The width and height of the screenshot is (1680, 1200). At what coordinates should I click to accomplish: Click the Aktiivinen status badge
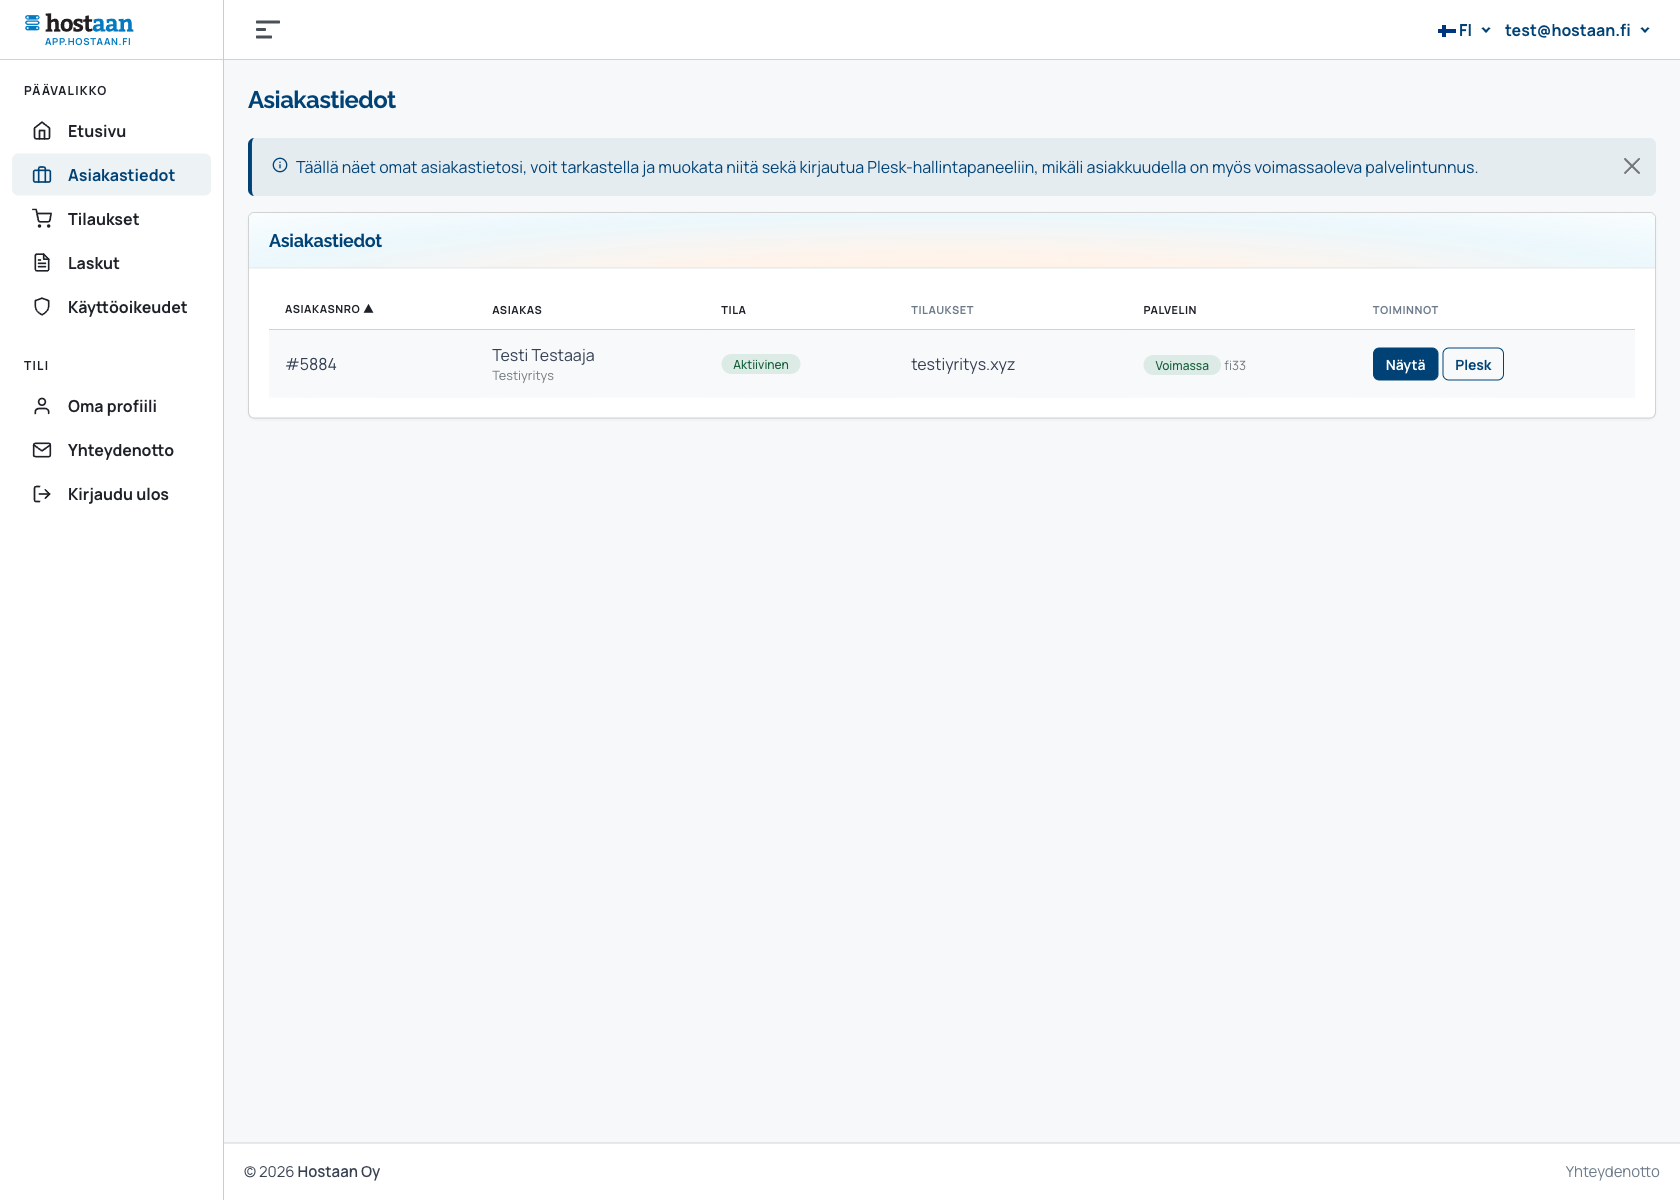tap(761, 365)
